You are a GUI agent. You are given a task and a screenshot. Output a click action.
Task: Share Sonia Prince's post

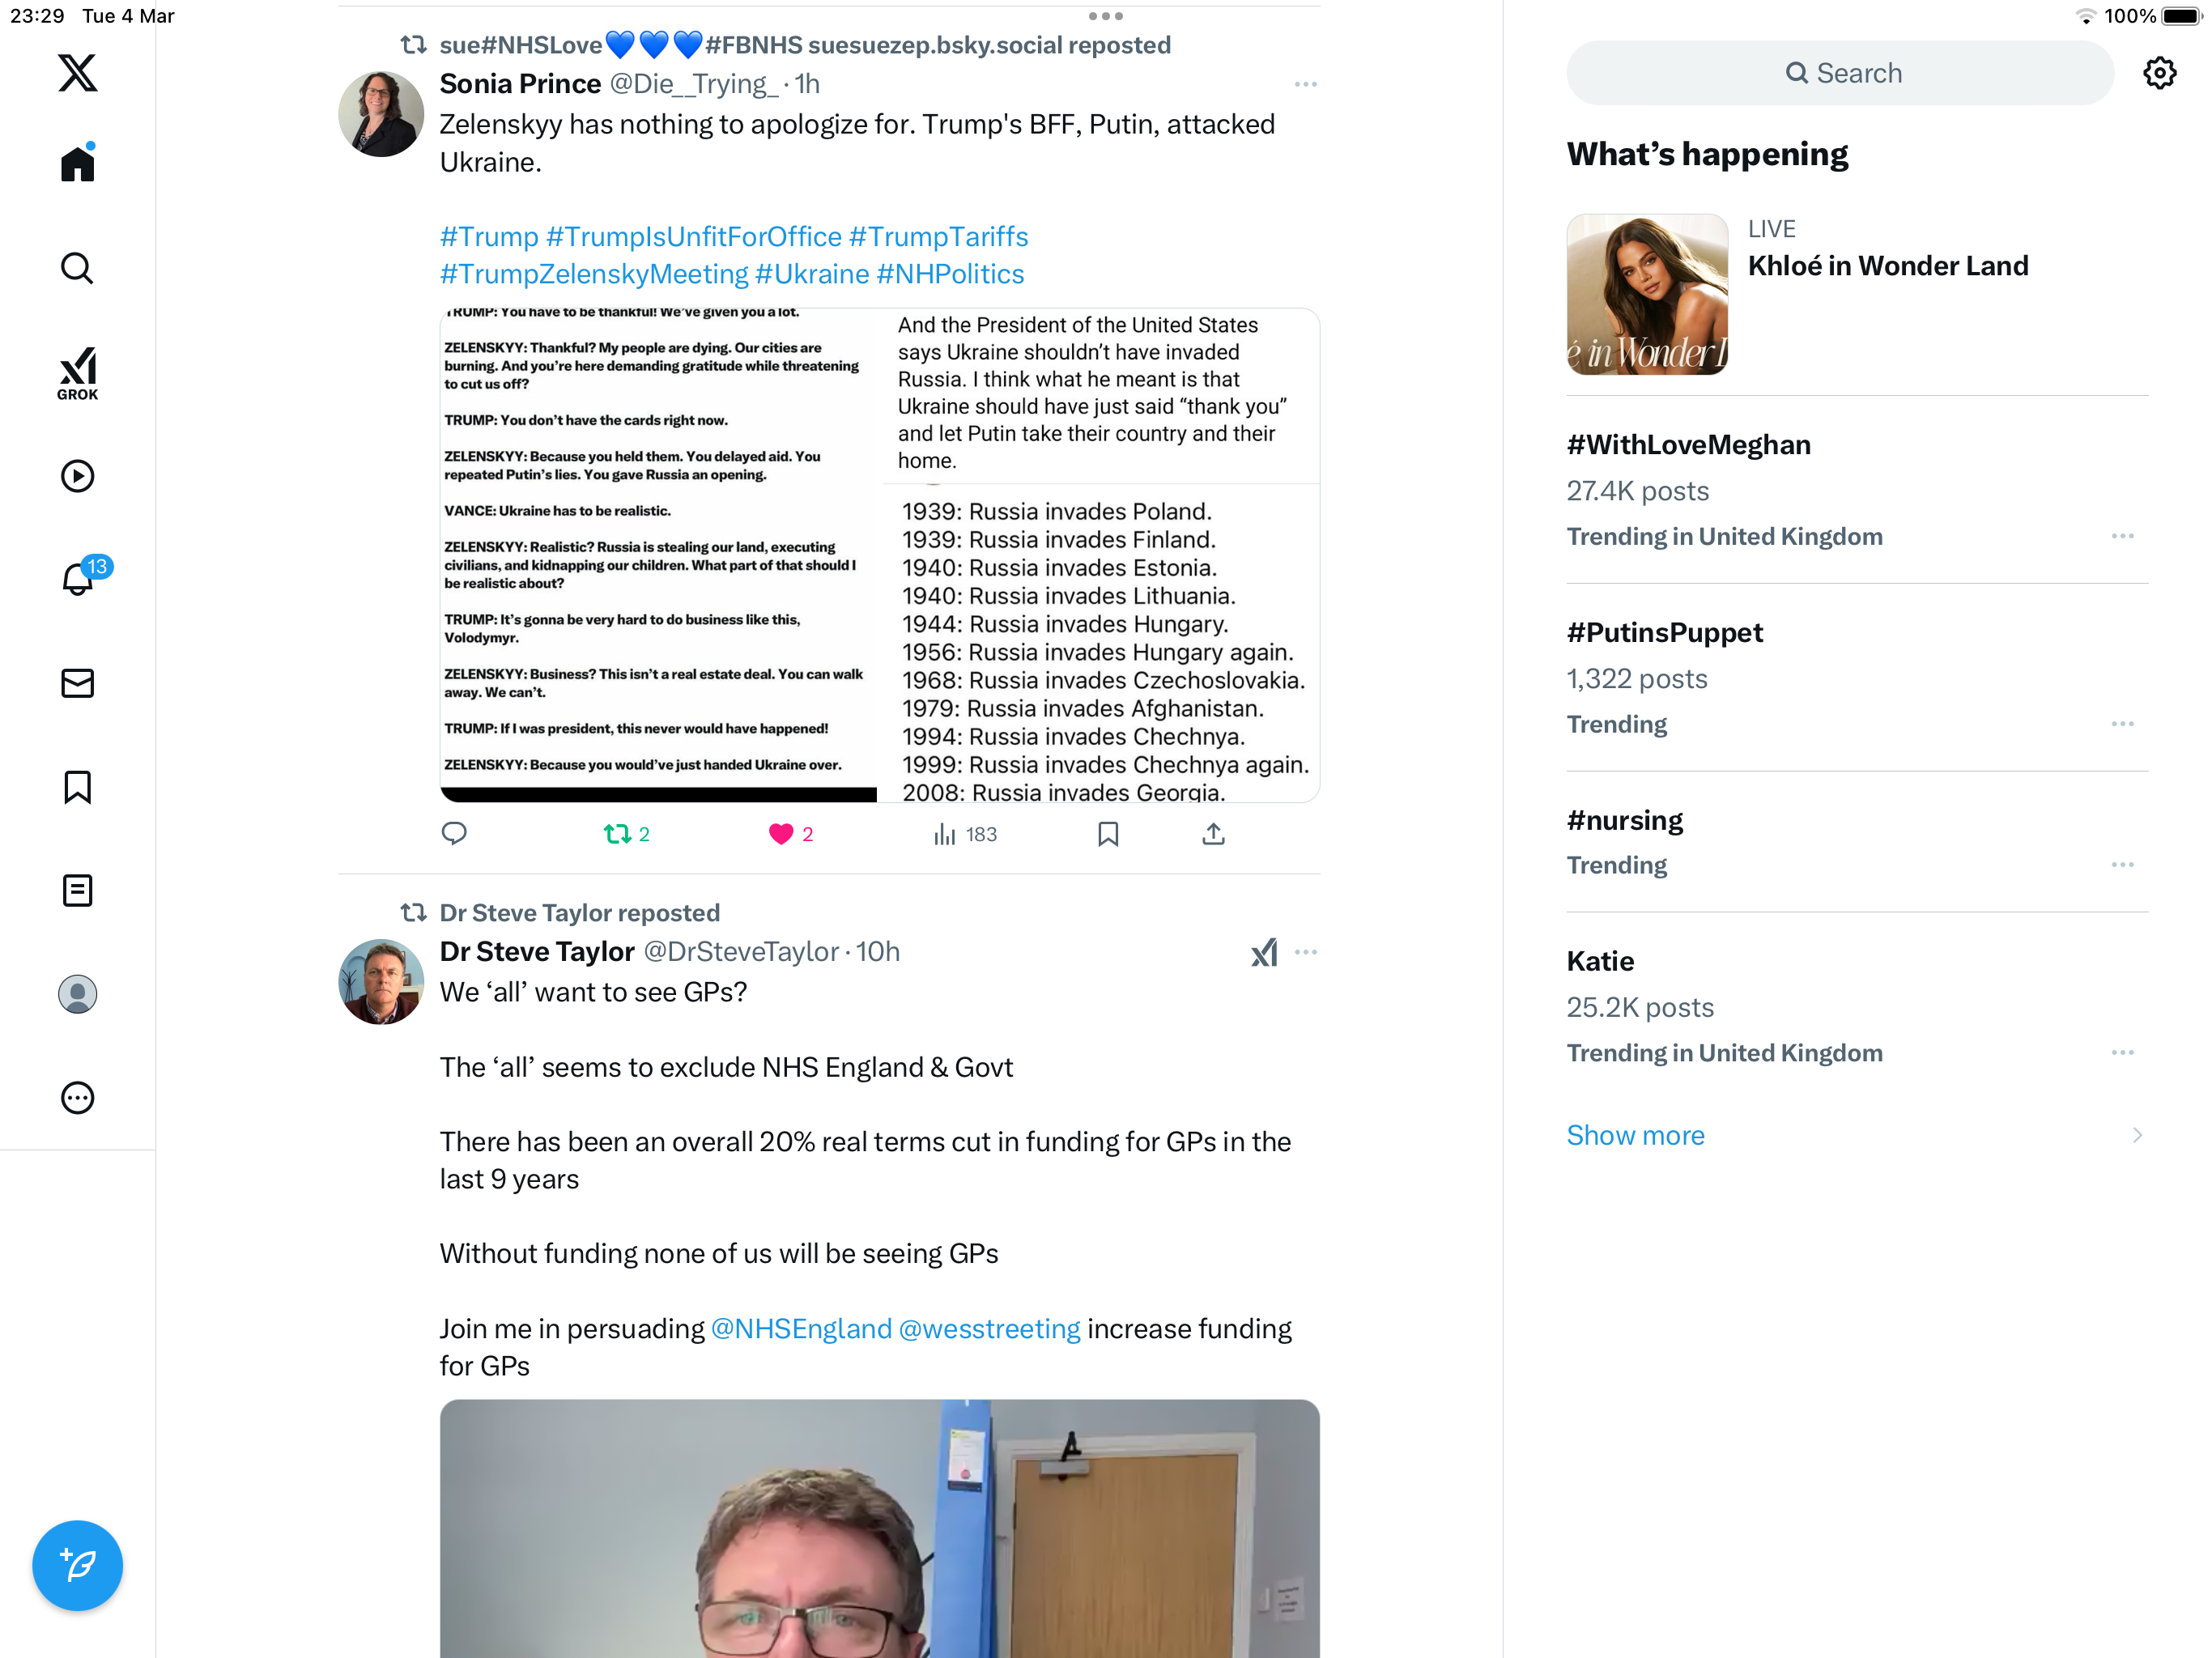pyautogui.click(x=1213, y=834)
